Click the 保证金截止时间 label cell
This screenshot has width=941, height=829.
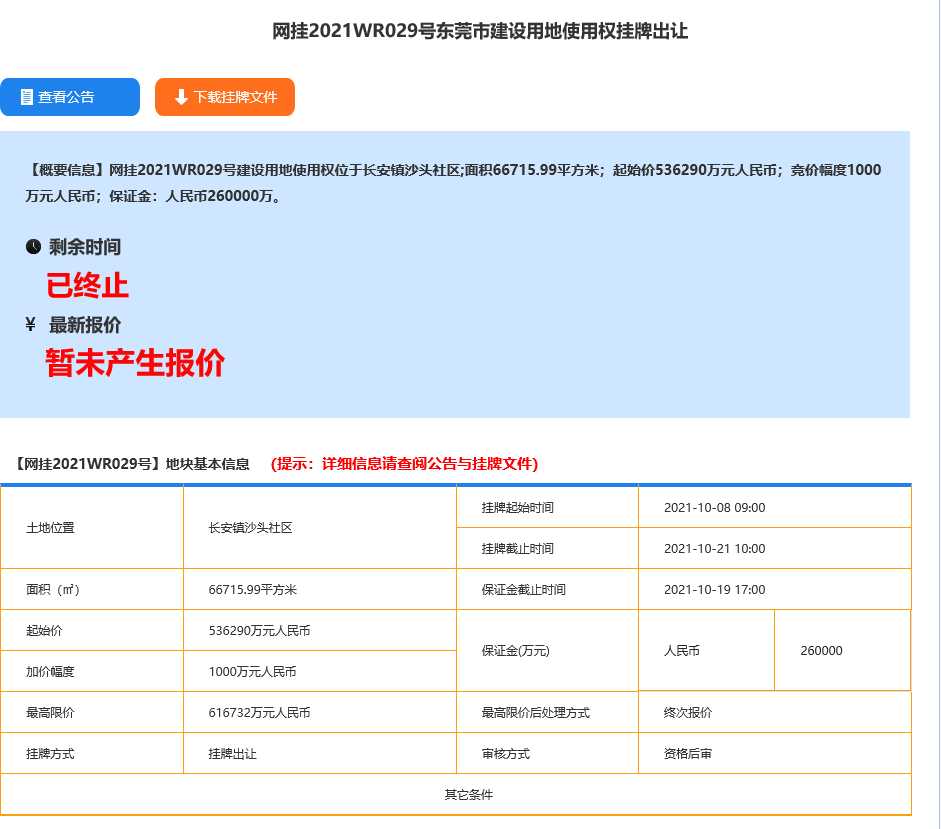coord(547,589)
